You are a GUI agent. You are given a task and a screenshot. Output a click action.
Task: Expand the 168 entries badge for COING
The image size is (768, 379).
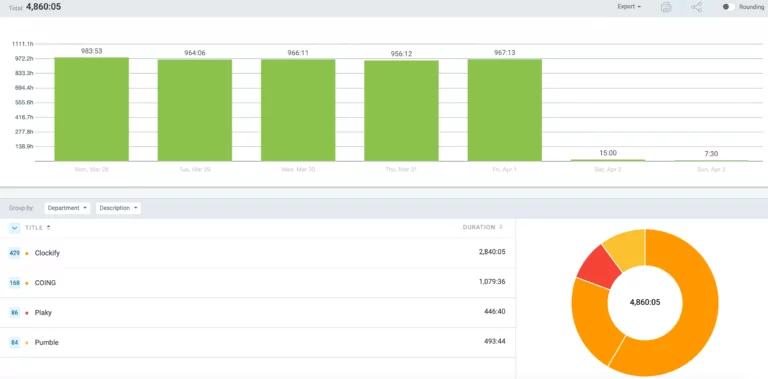14,283
